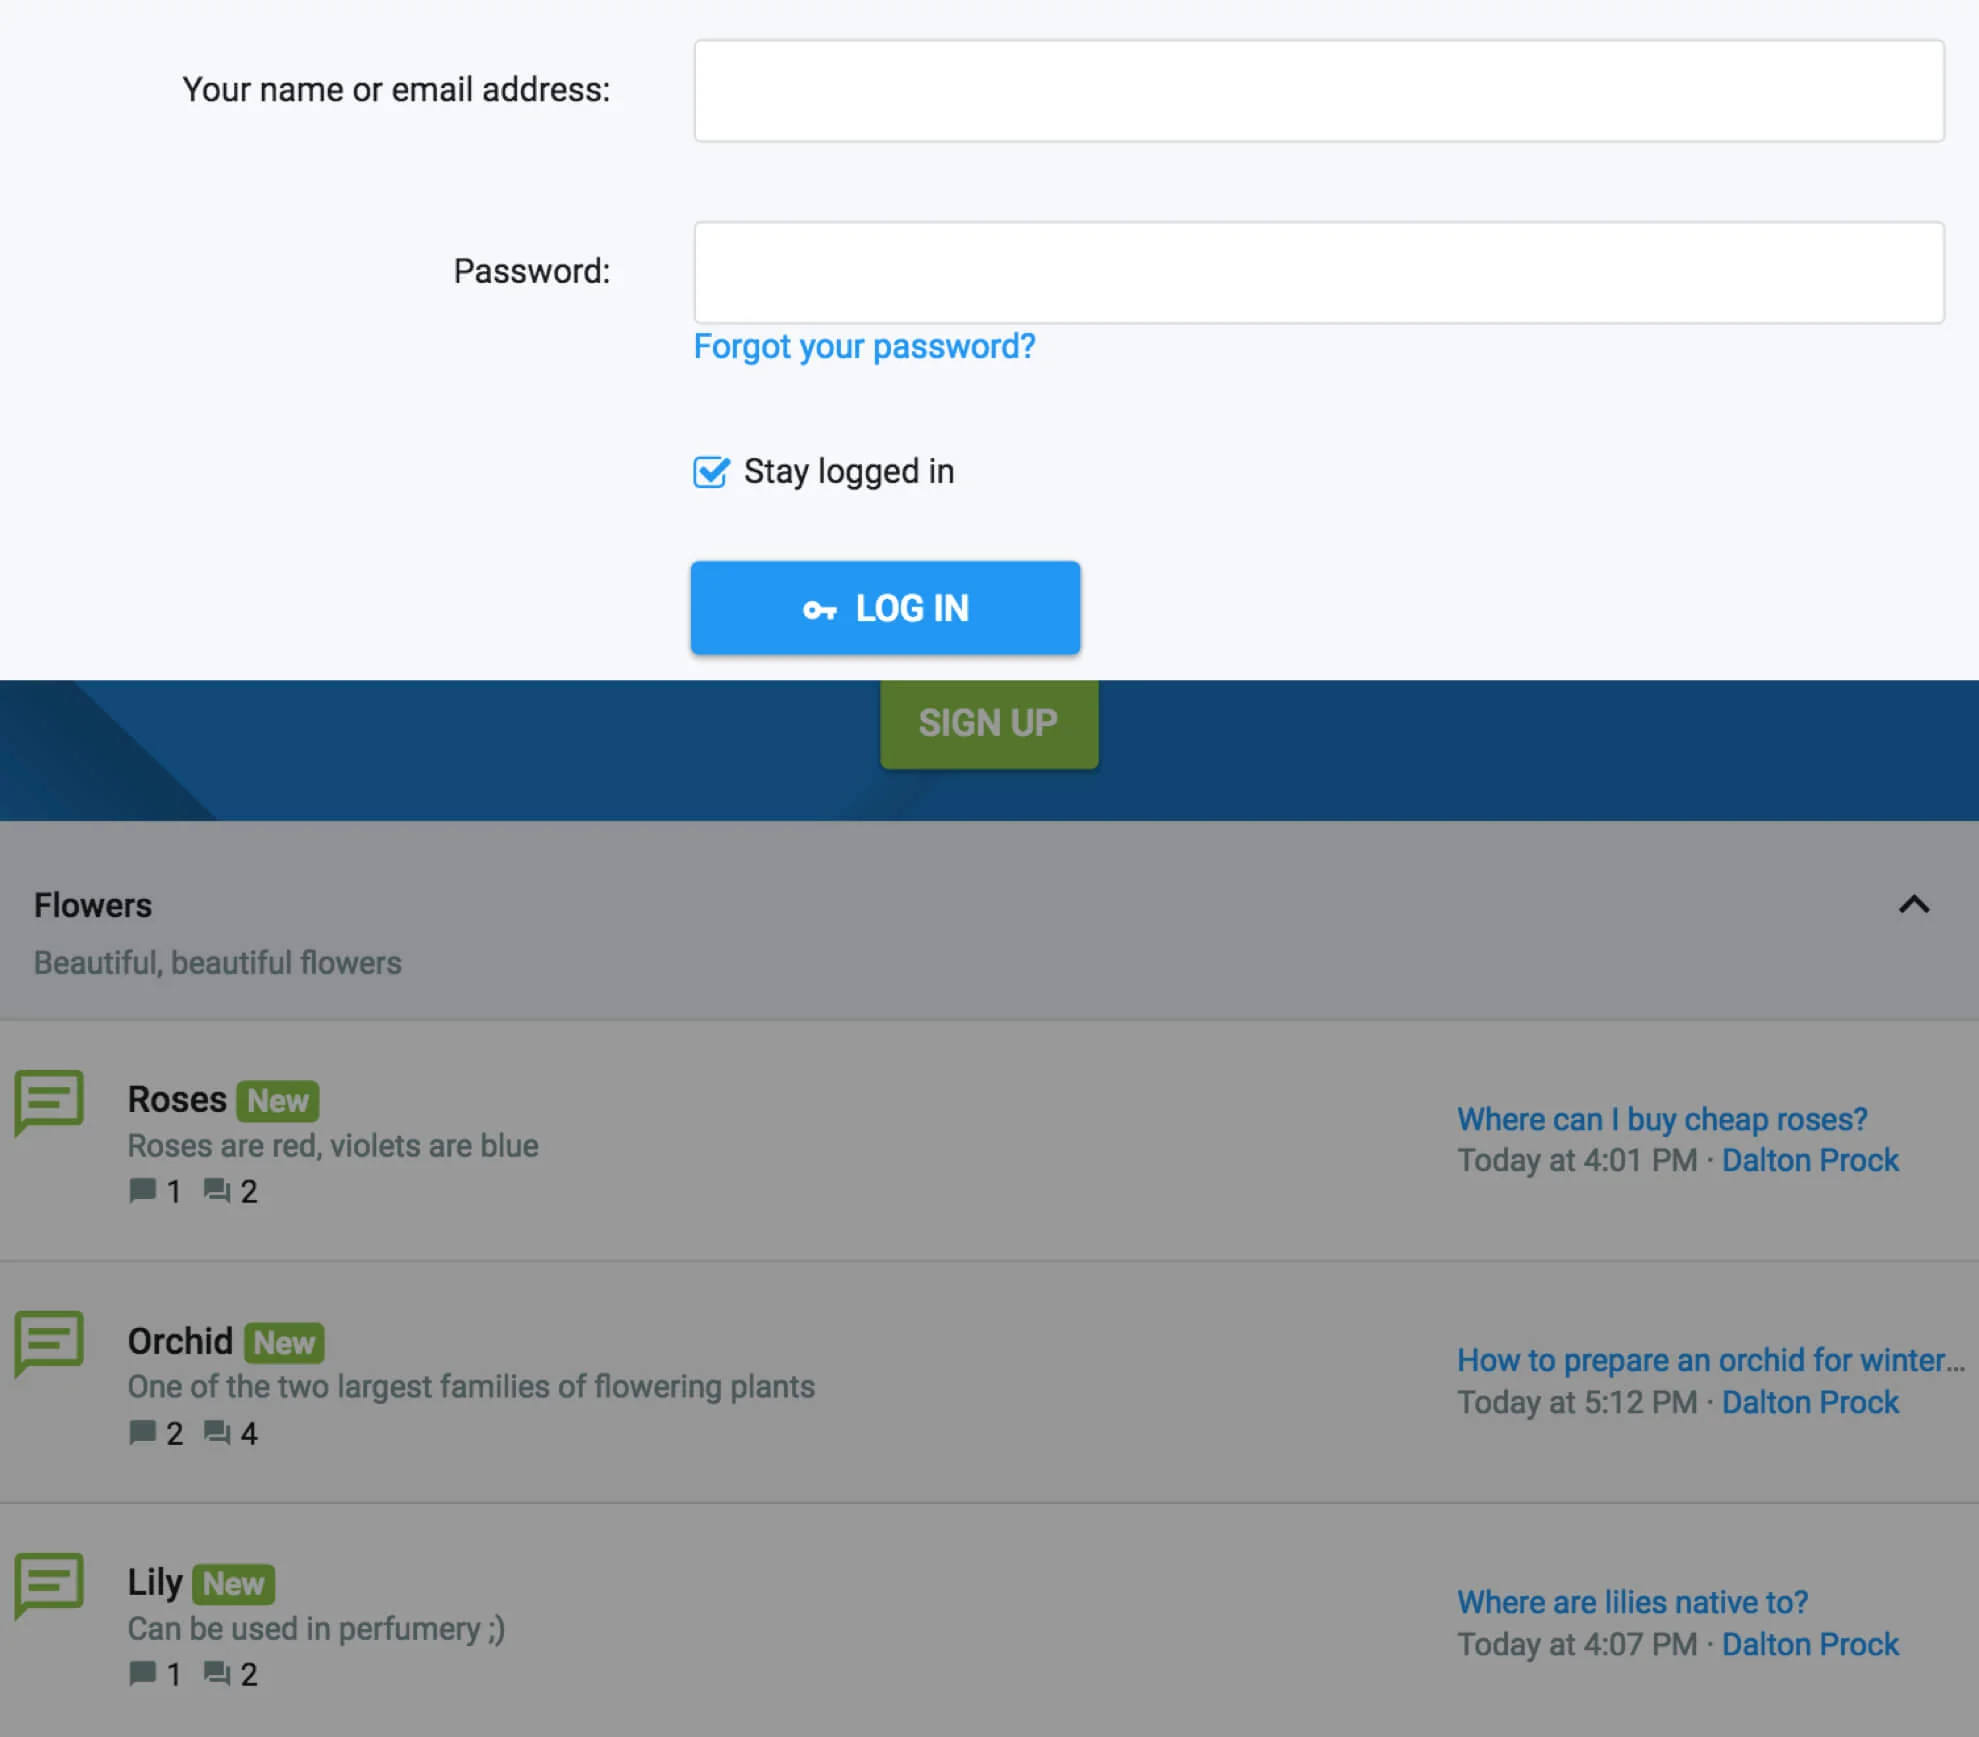Click the Roses threads count icon
The height and width of the screenshot is (1737, 1979).
point(142,1190)
